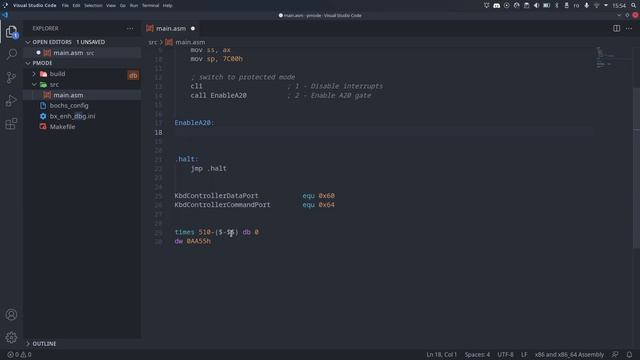
Task: Click the clock showing 15:54
Action: click(x=619, y=5)
